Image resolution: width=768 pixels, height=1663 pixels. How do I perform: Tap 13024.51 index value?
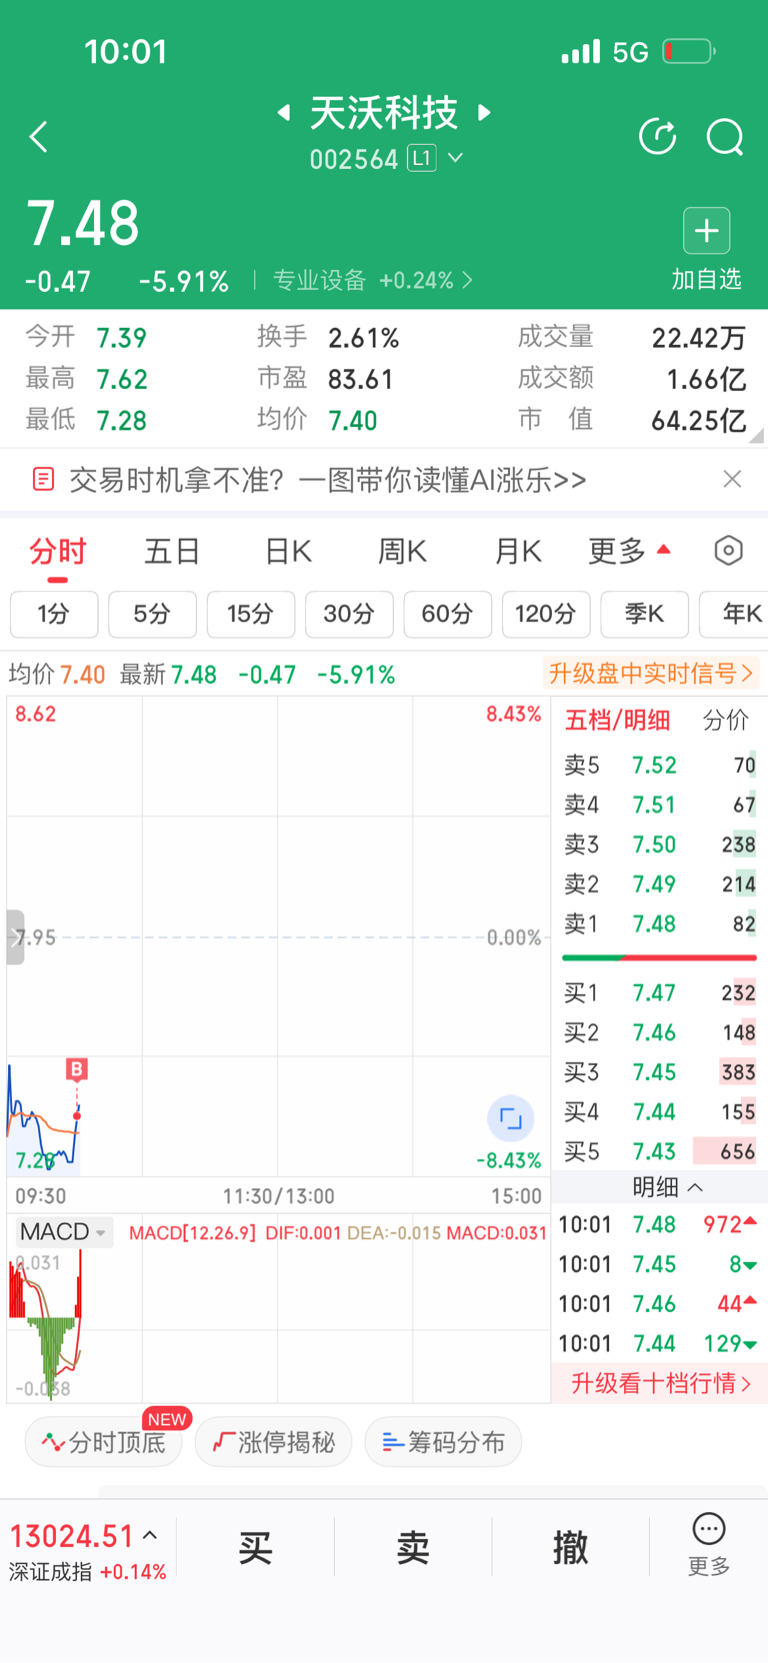(71, 1535)
